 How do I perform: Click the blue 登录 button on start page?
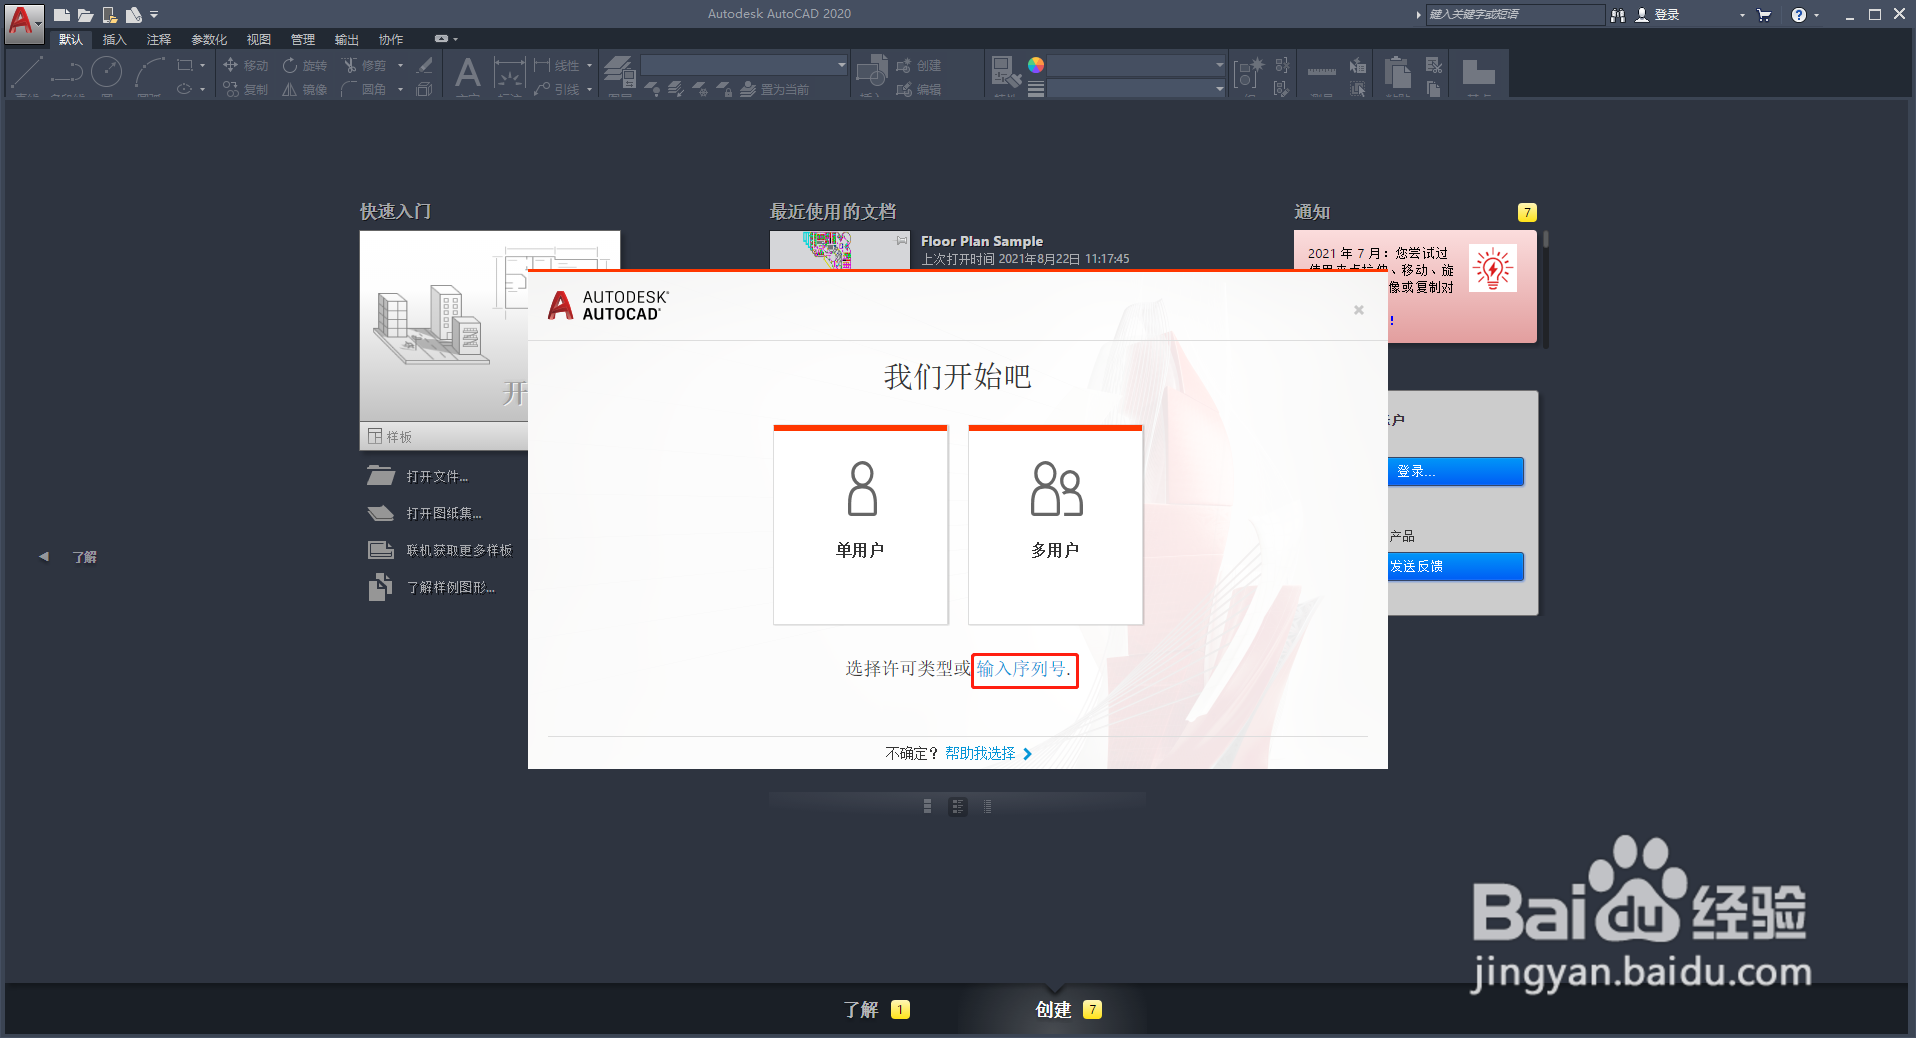1456,471
